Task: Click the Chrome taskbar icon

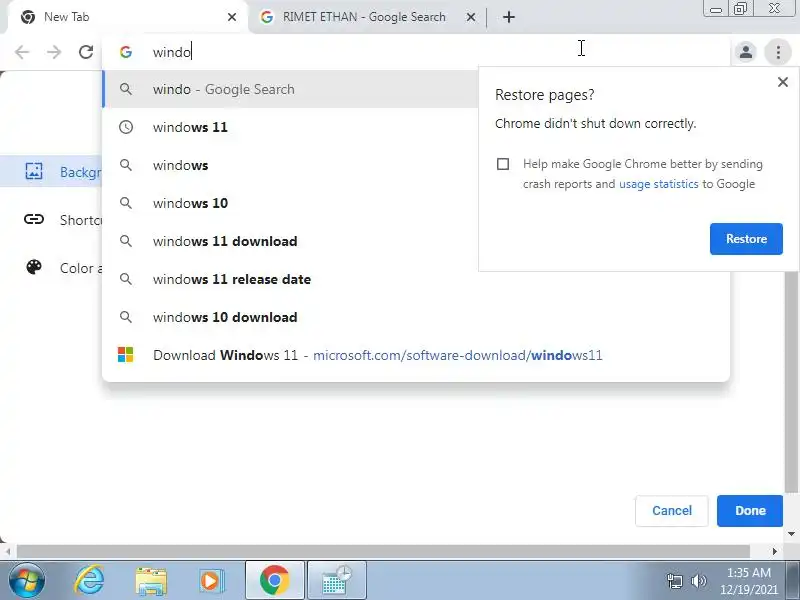Action: (x=274, y=581)
